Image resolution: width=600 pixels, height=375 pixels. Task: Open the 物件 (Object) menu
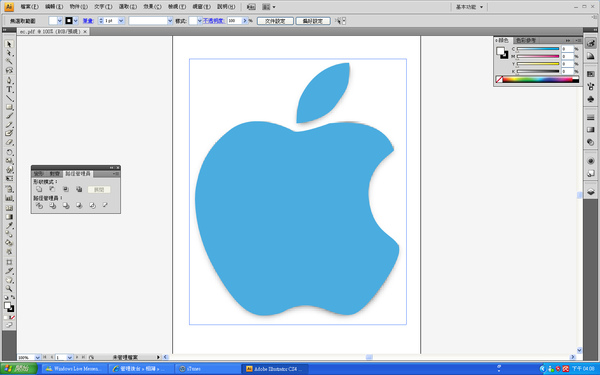pos(78,7)
